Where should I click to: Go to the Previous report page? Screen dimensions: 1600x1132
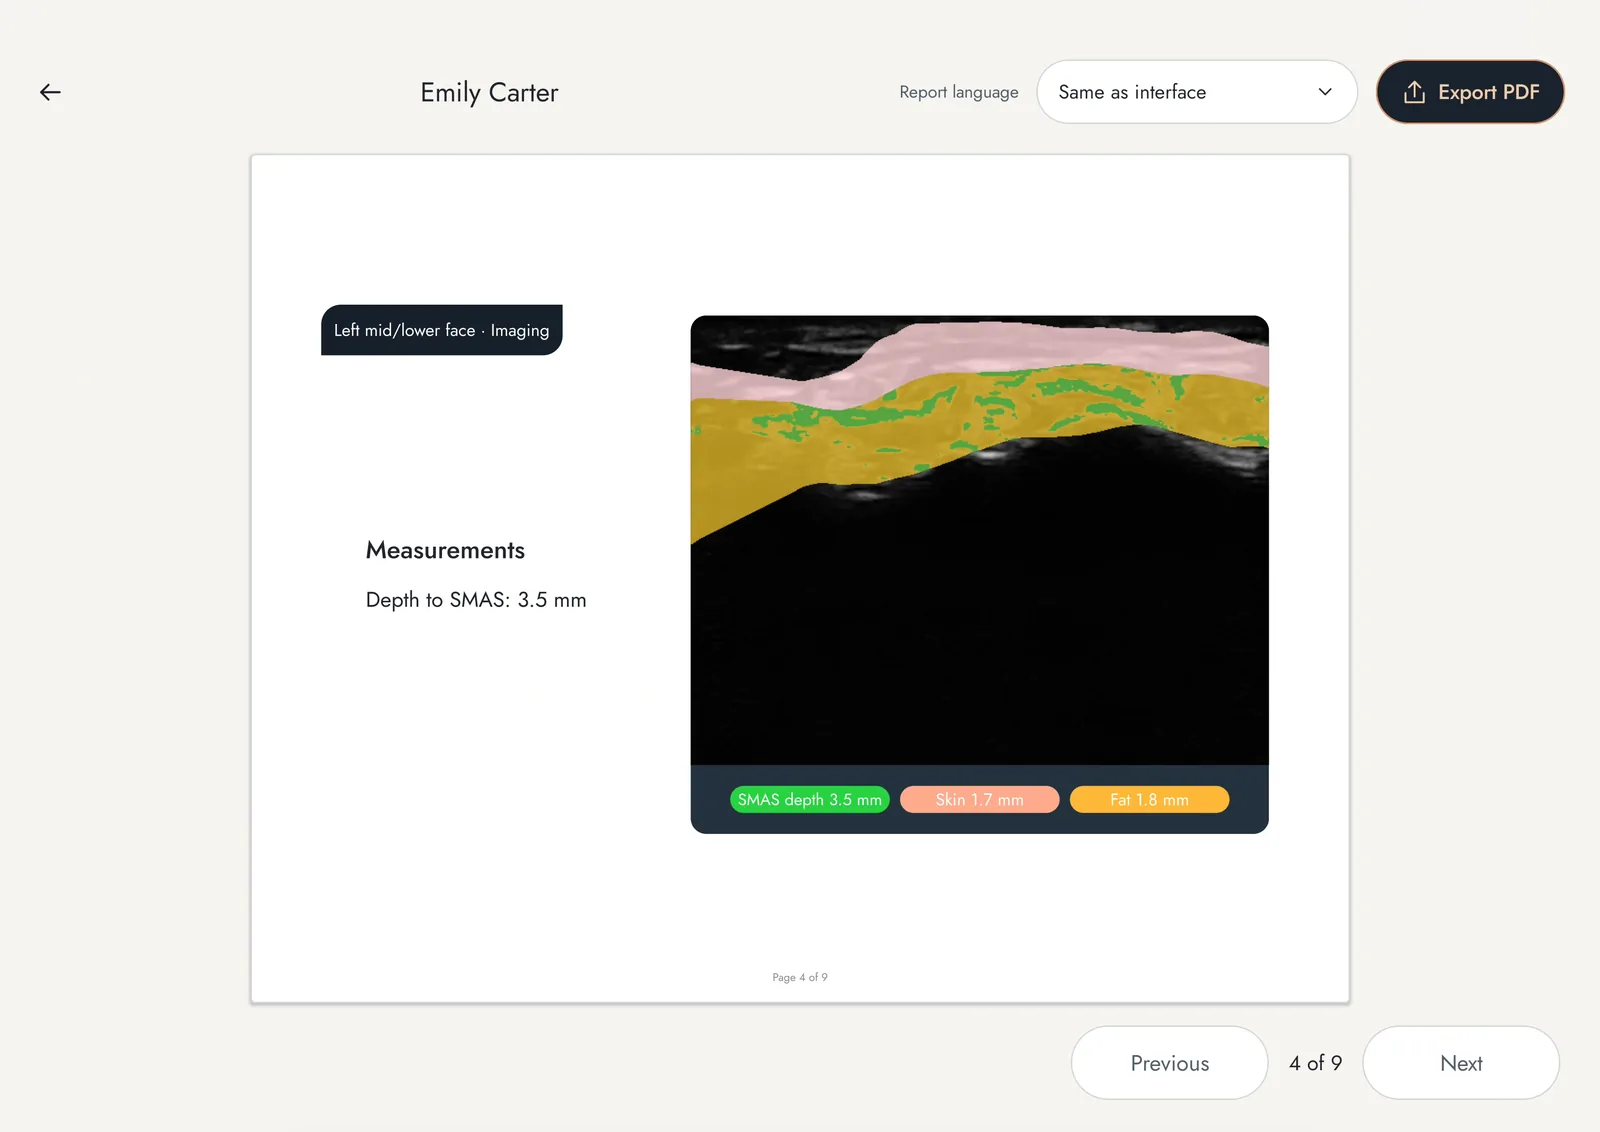(1170, 1063)
